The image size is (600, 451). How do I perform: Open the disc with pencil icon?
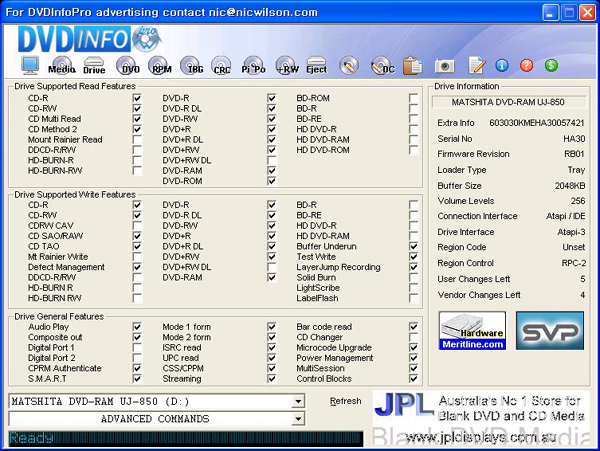coord(349,66)
